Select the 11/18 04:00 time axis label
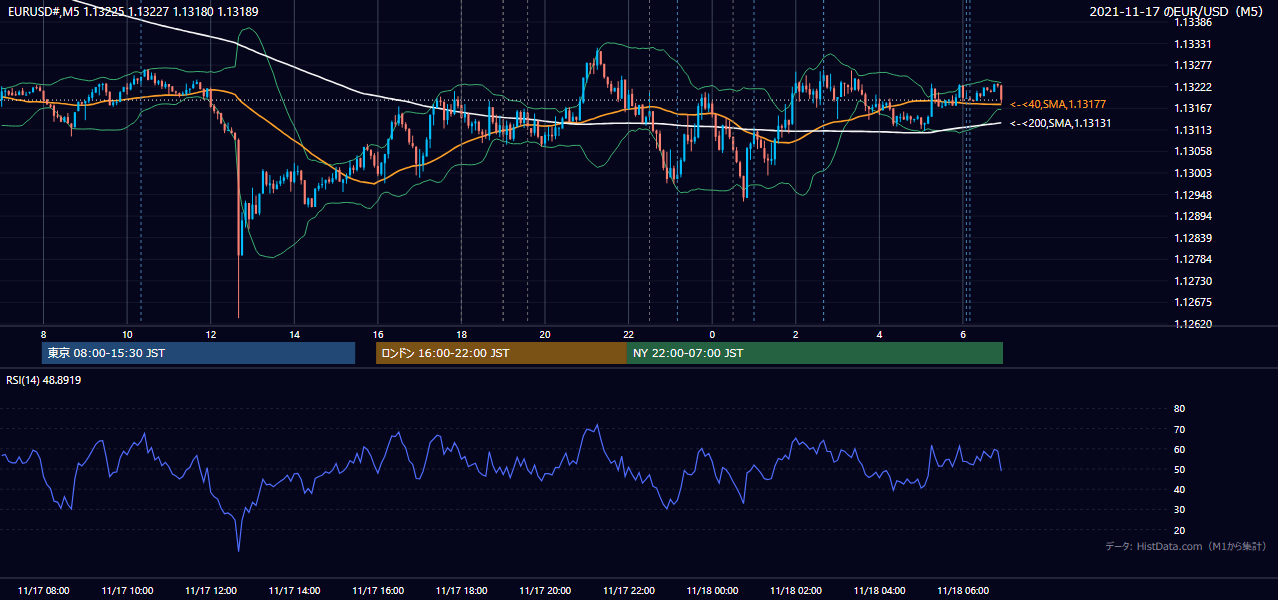Screen dimensions: 1278x600 point(879,591)
